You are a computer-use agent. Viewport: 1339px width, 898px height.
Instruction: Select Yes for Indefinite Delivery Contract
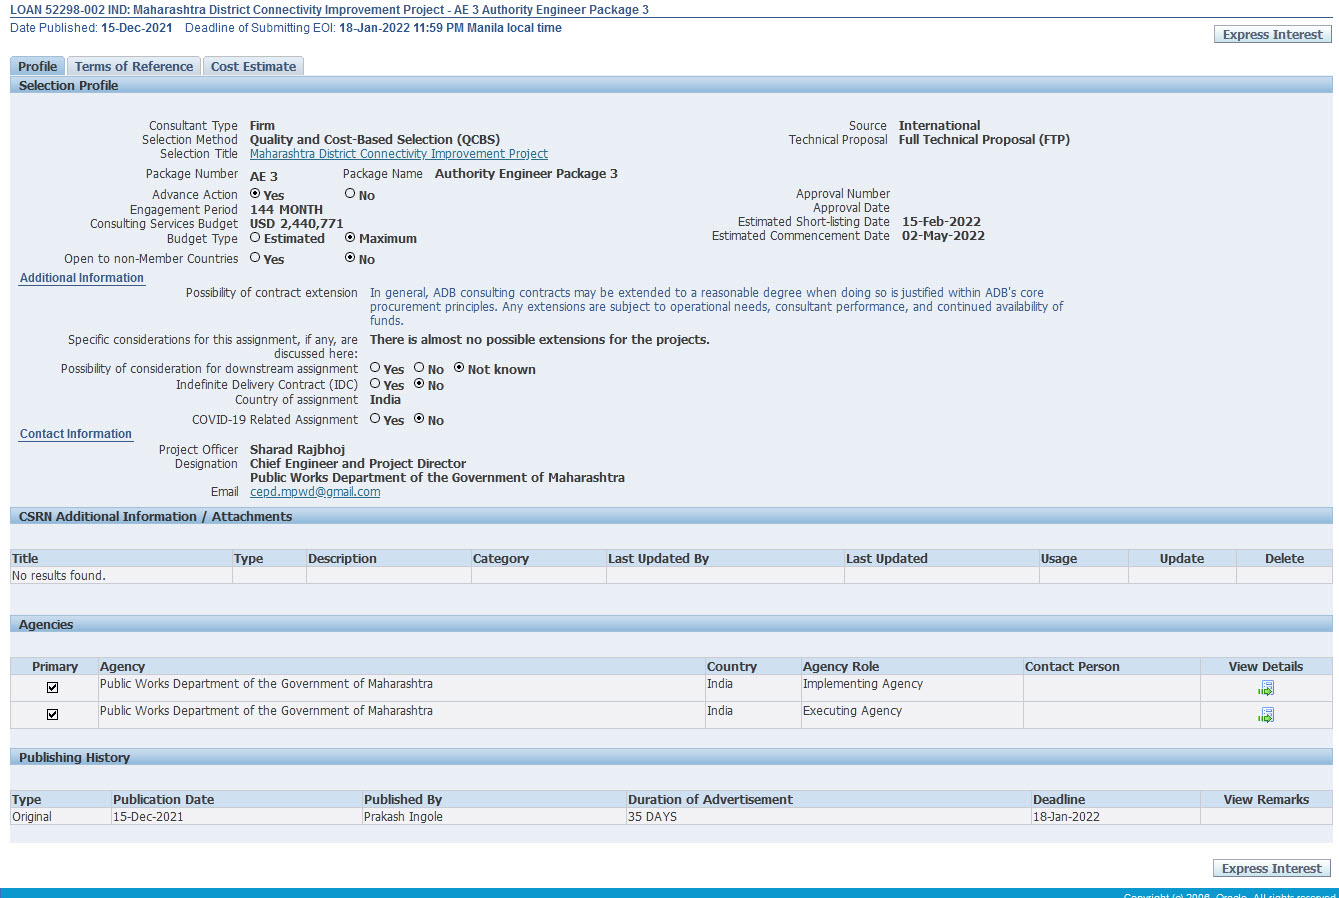[x=375, y=384]
